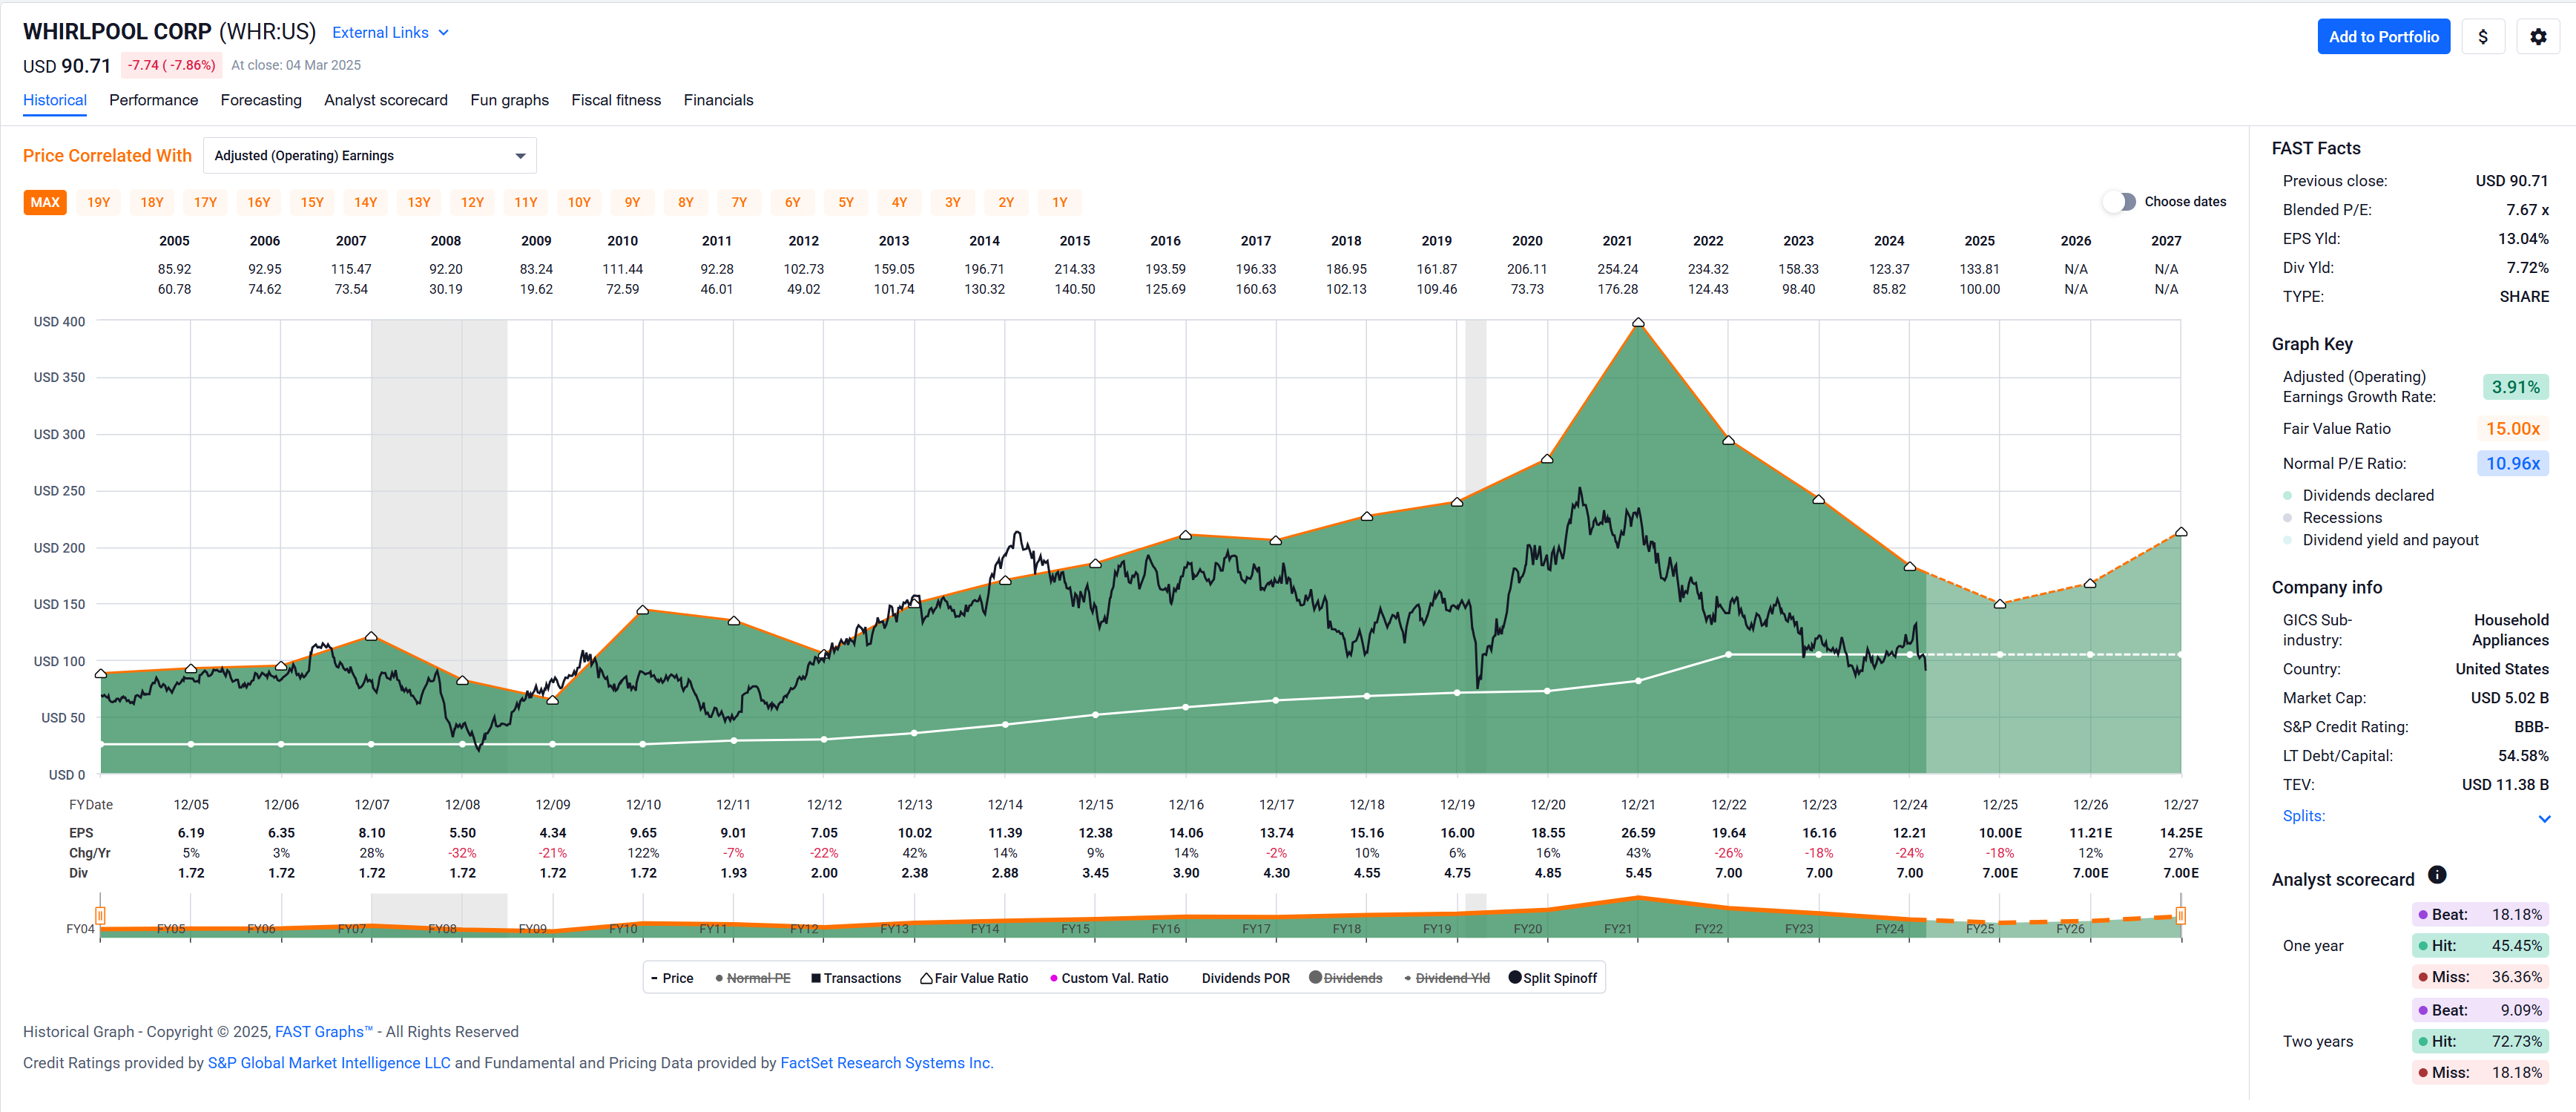Open the Analyst scorecard tab
Image resolution: width=2576 pixels, height=1112 pixels.
(386, 100)
